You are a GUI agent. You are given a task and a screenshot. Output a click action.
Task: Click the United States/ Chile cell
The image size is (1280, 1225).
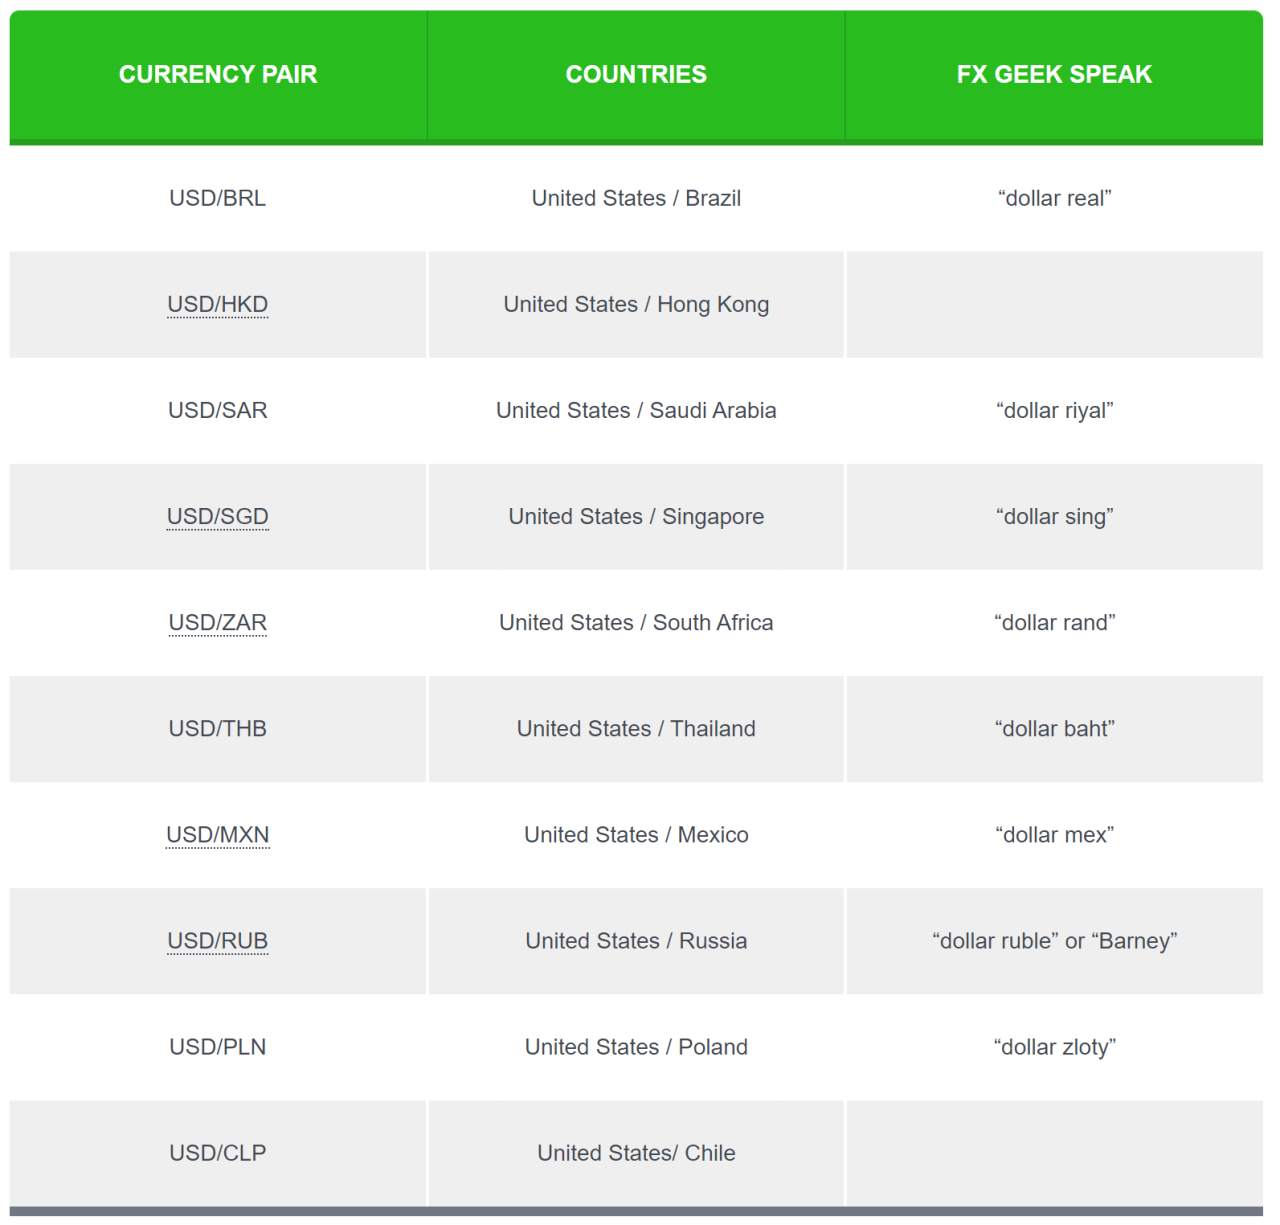[636, 1152]
